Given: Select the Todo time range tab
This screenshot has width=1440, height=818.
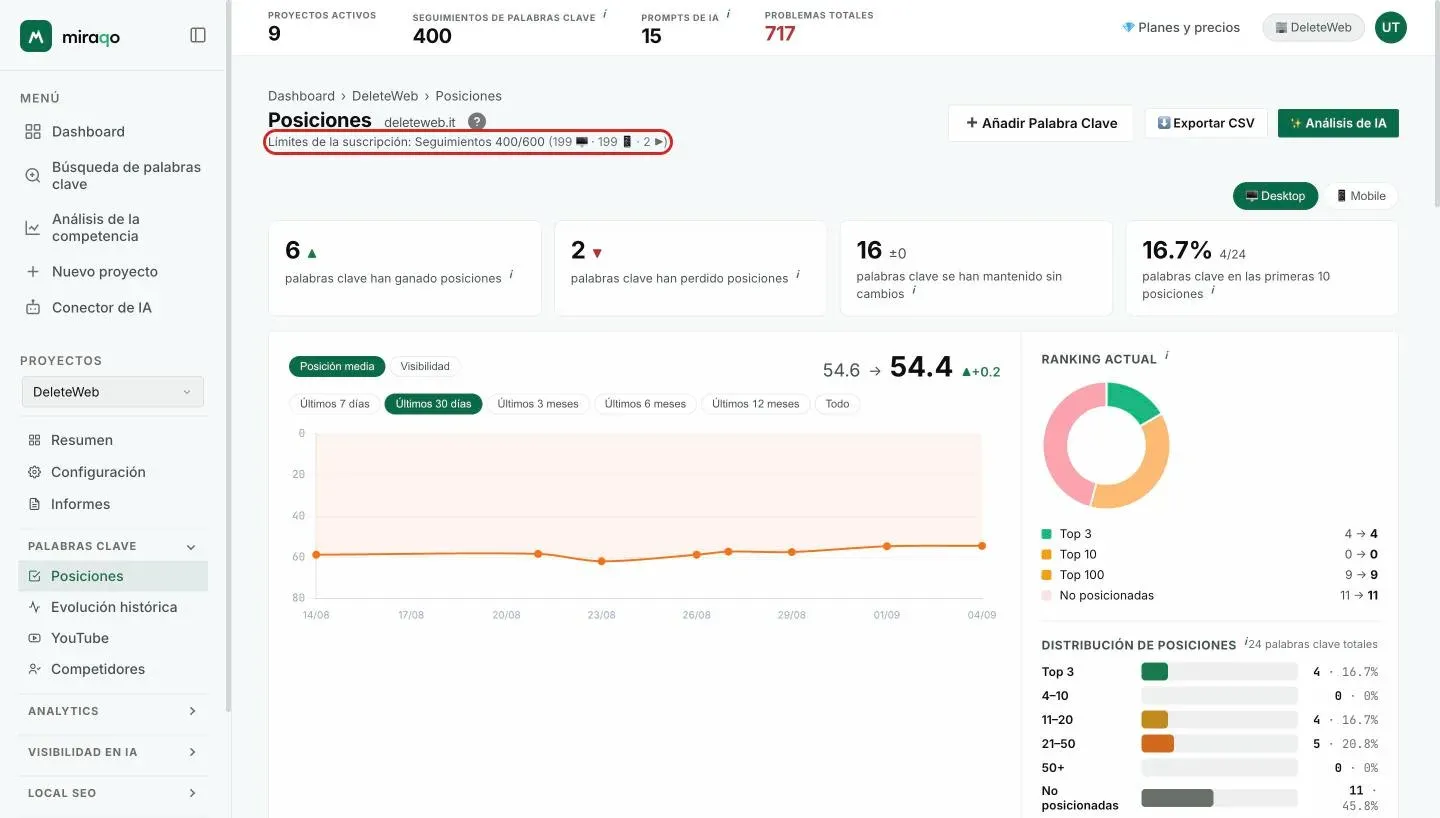Looking at the screenshot, I should (837, 404).
